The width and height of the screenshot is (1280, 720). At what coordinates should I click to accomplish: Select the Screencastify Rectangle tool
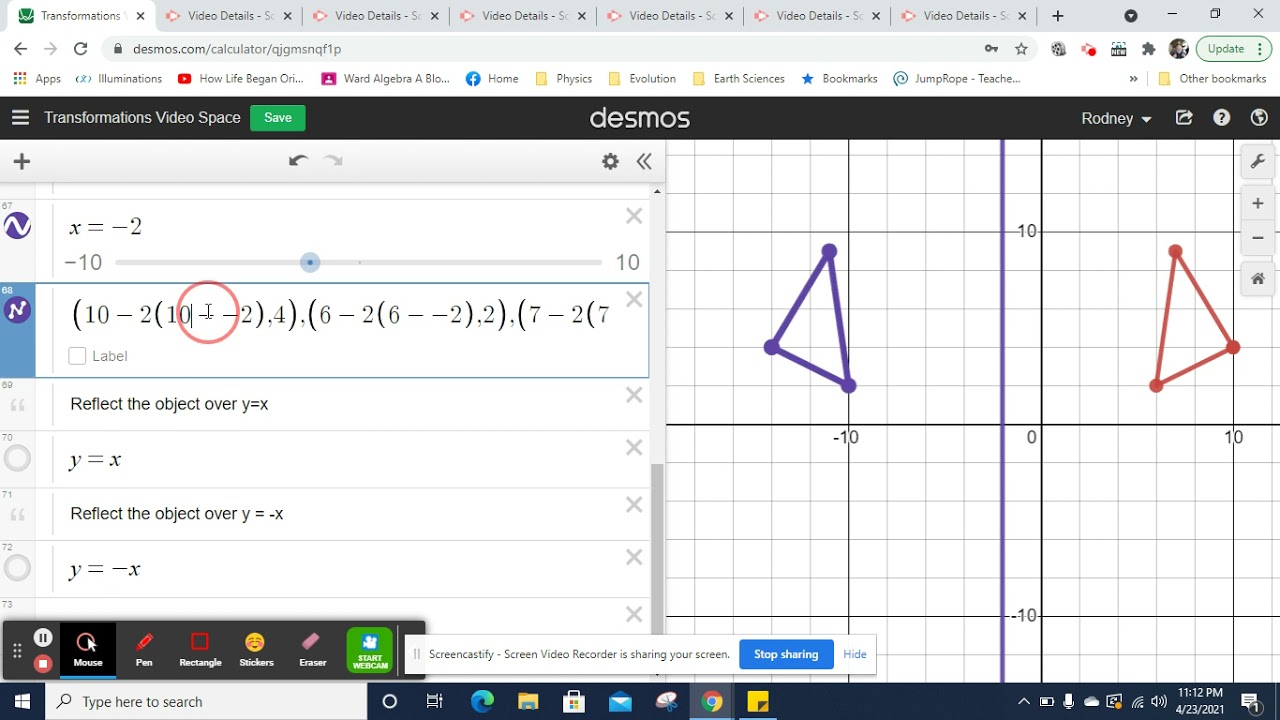[200, 648]
